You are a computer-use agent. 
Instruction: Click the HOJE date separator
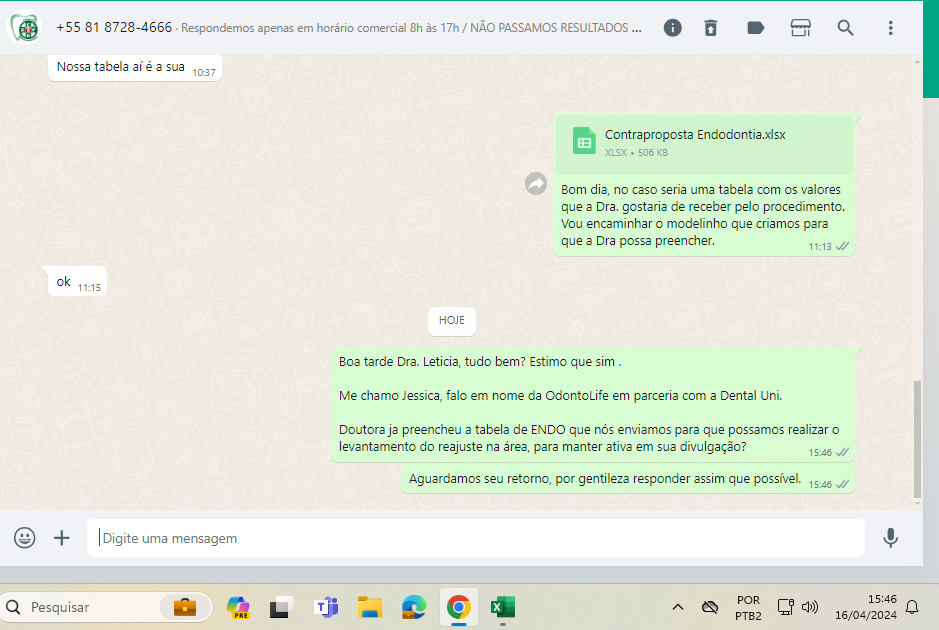pos(452,320)
